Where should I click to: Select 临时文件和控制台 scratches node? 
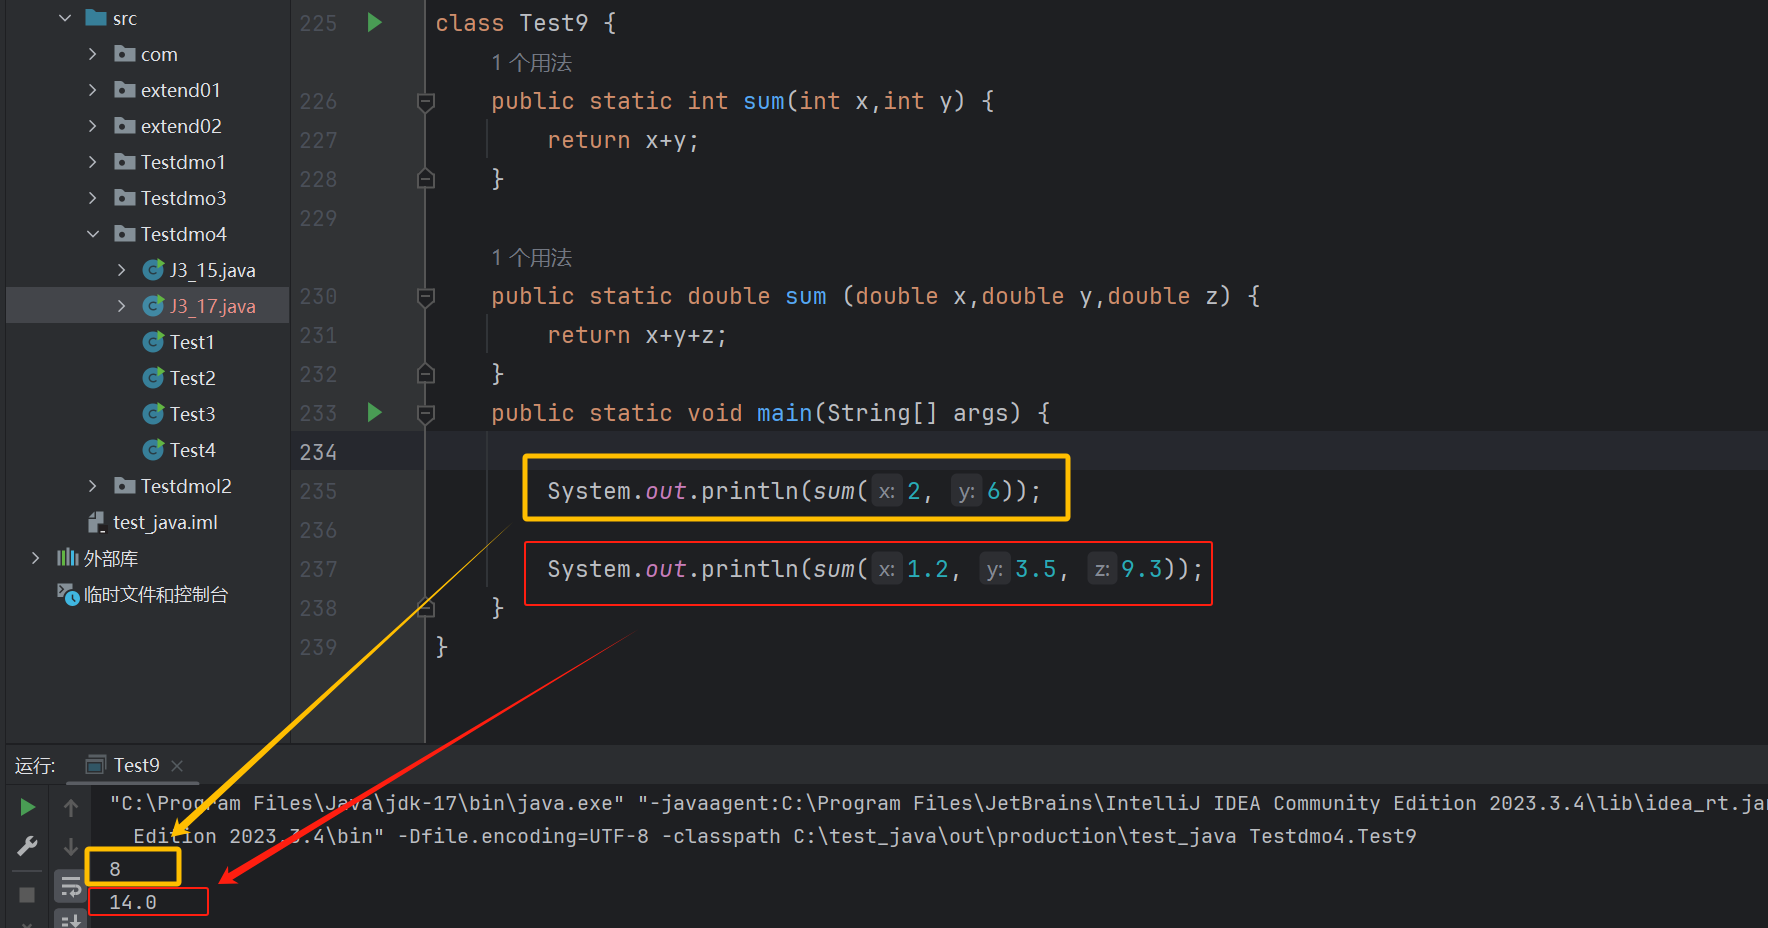tap(143, 594)
